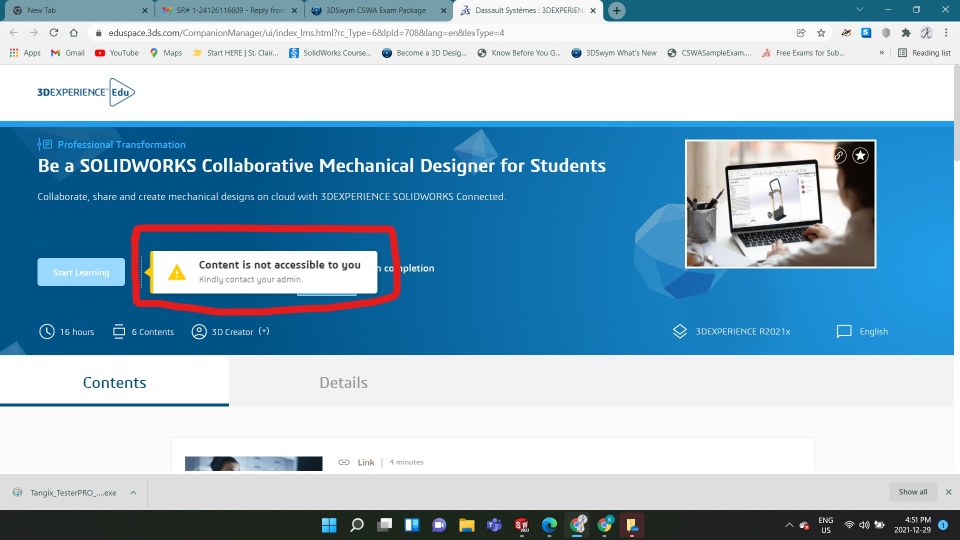Click Show all downloads button
Image resolution: width=960 pixels, height=540 pixels.
[x=913, y=492]
